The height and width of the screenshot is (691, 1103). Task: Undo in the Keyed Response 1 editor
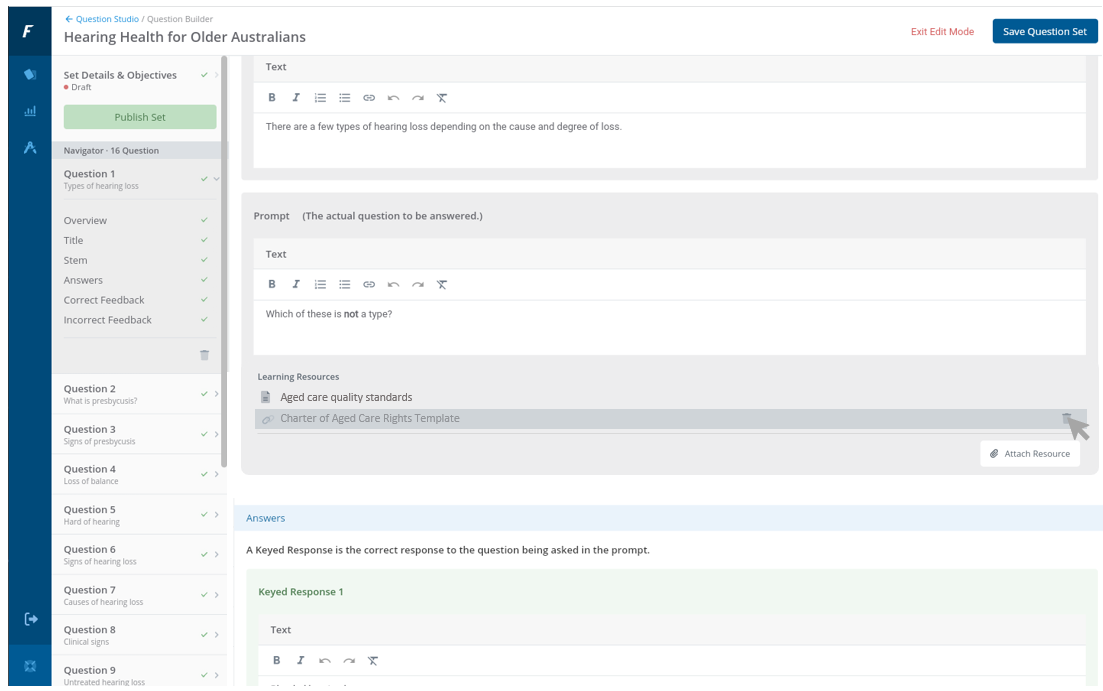[325, 661]
